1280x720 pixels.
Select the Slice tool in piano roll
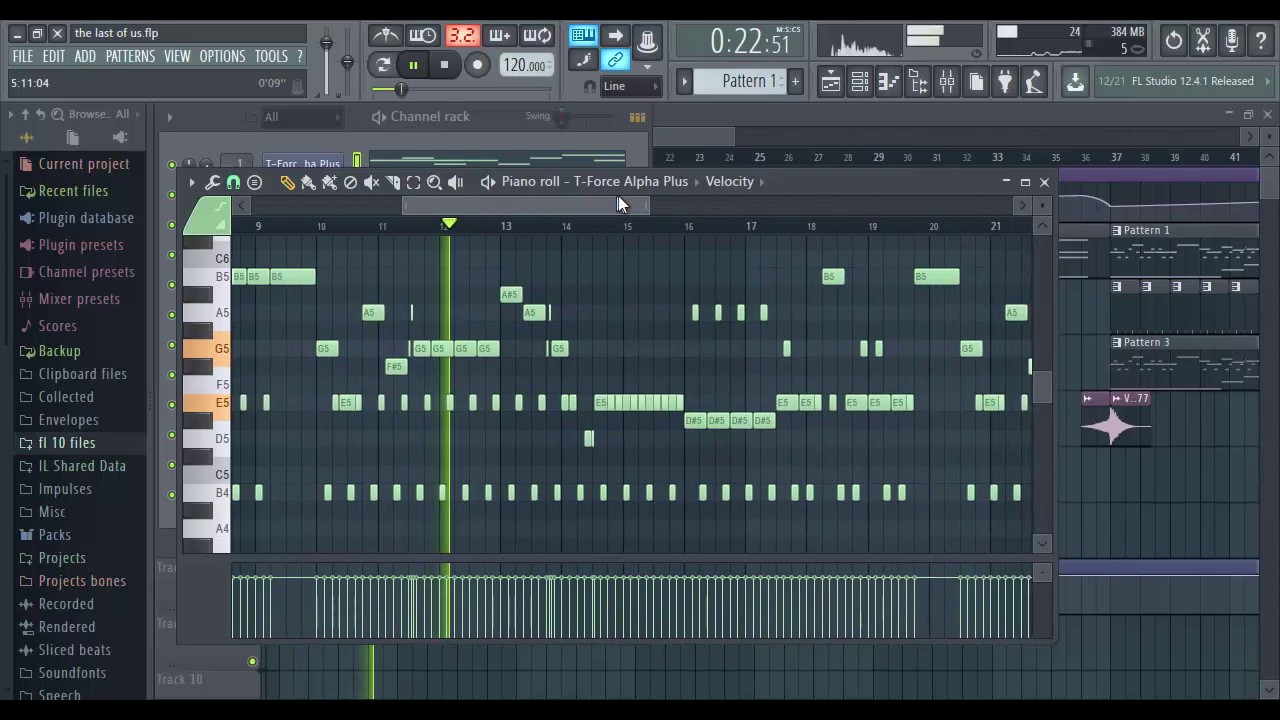[392, 182]
